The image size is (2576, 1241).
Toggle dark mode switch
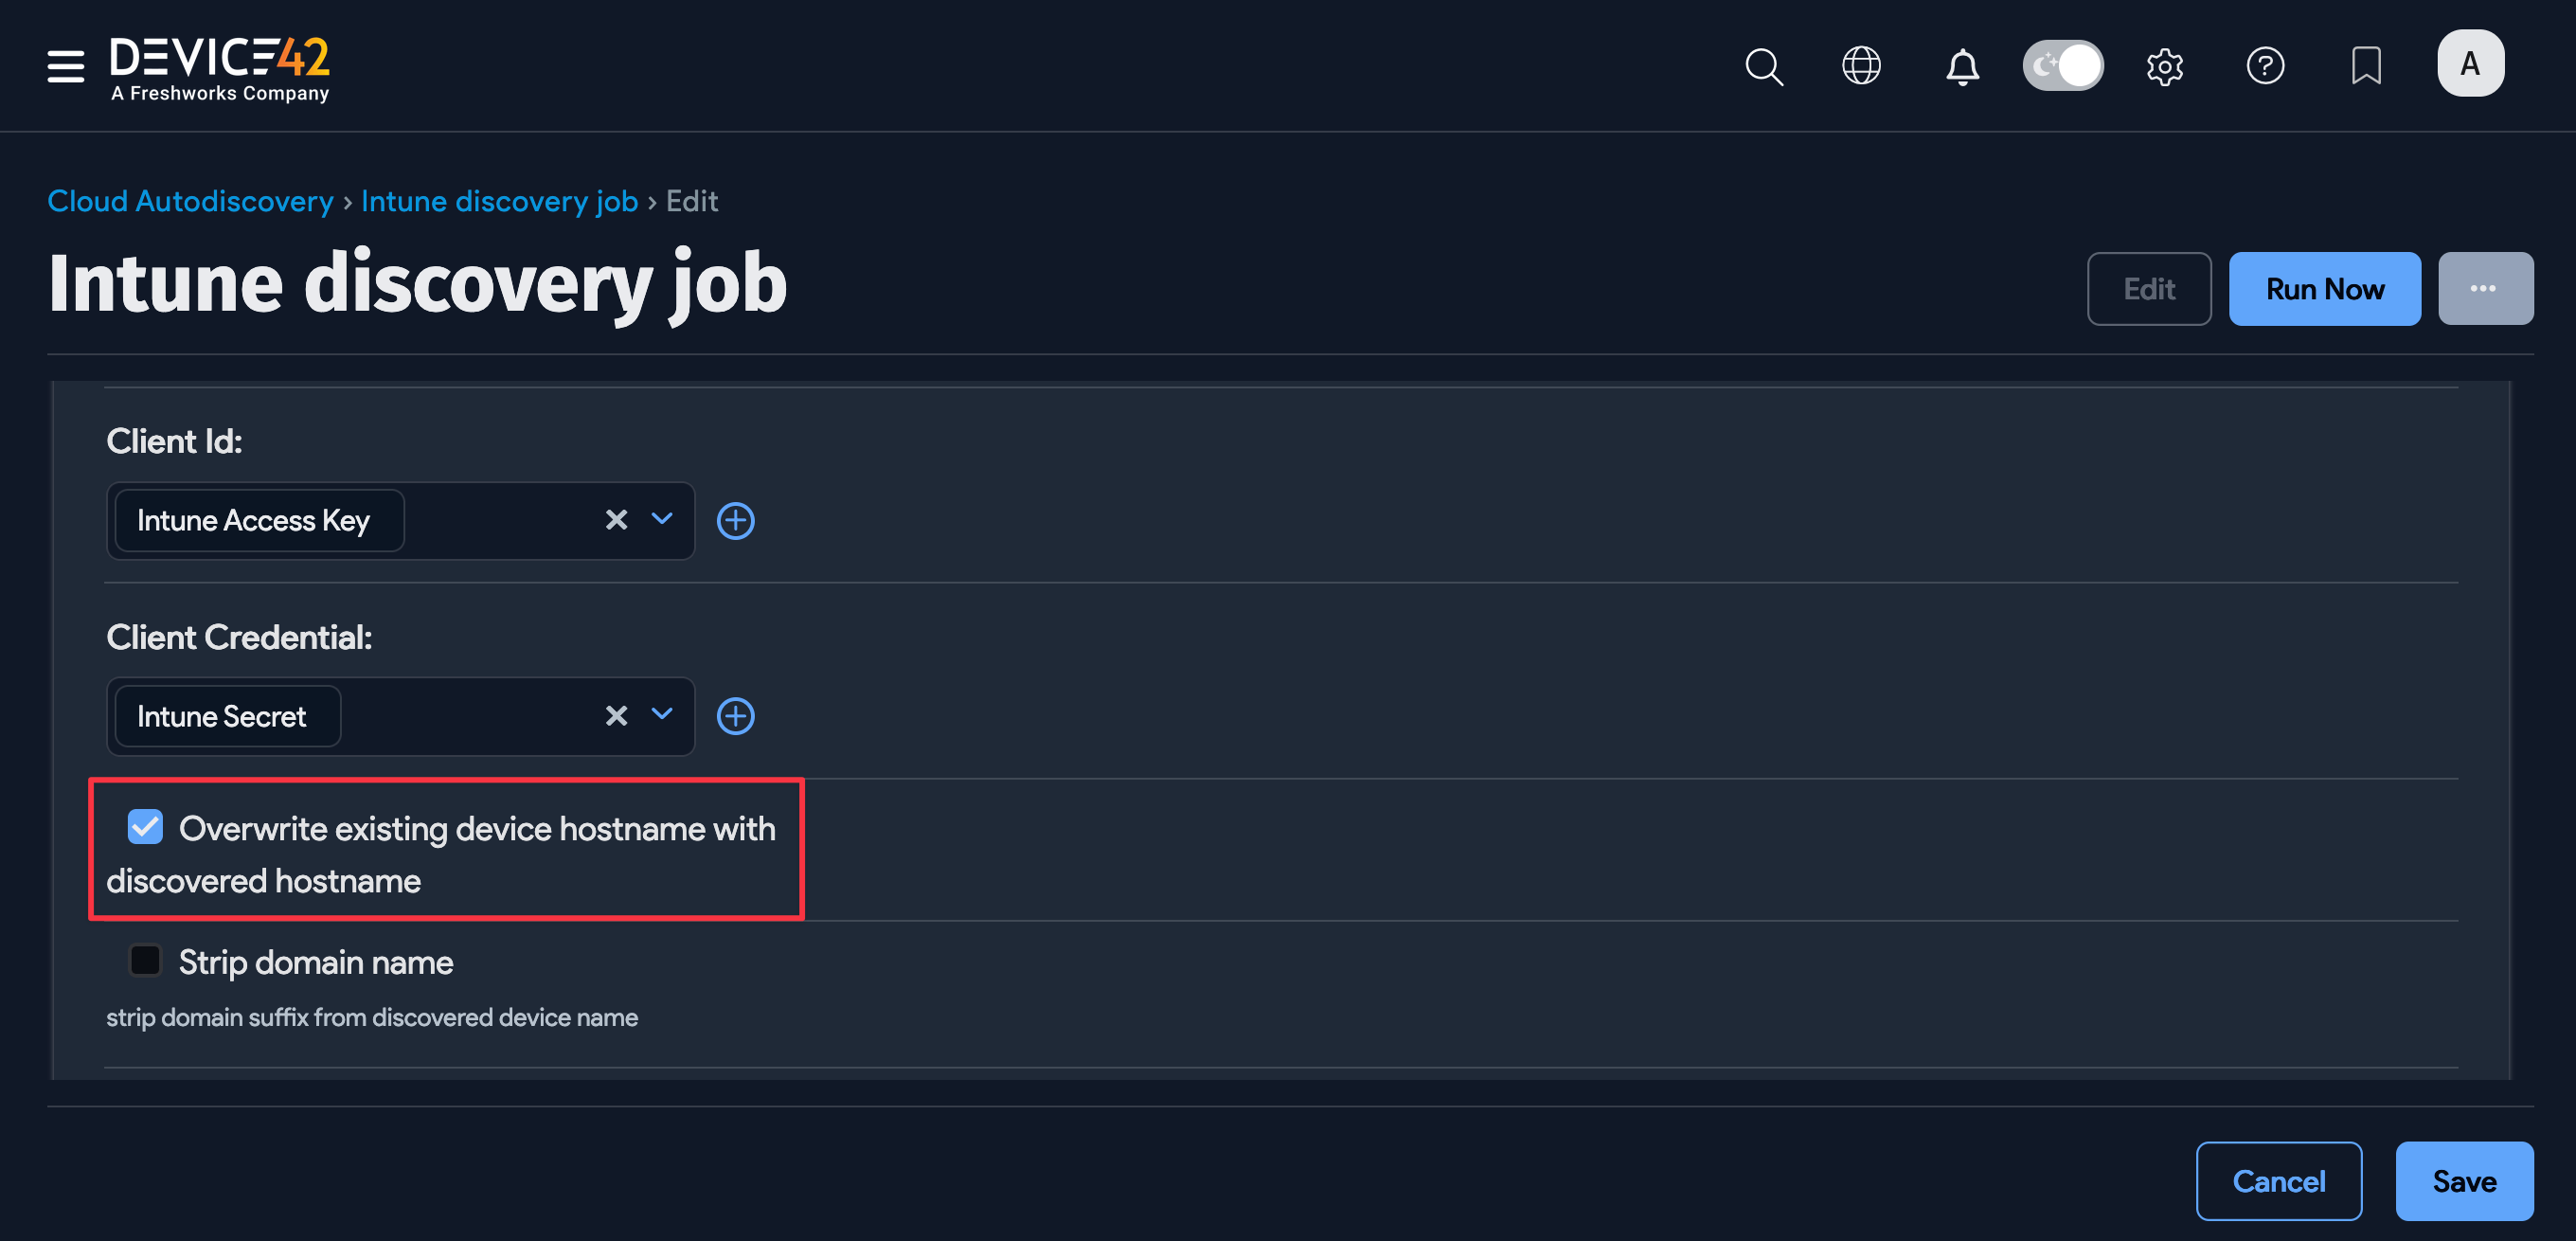2063,65
